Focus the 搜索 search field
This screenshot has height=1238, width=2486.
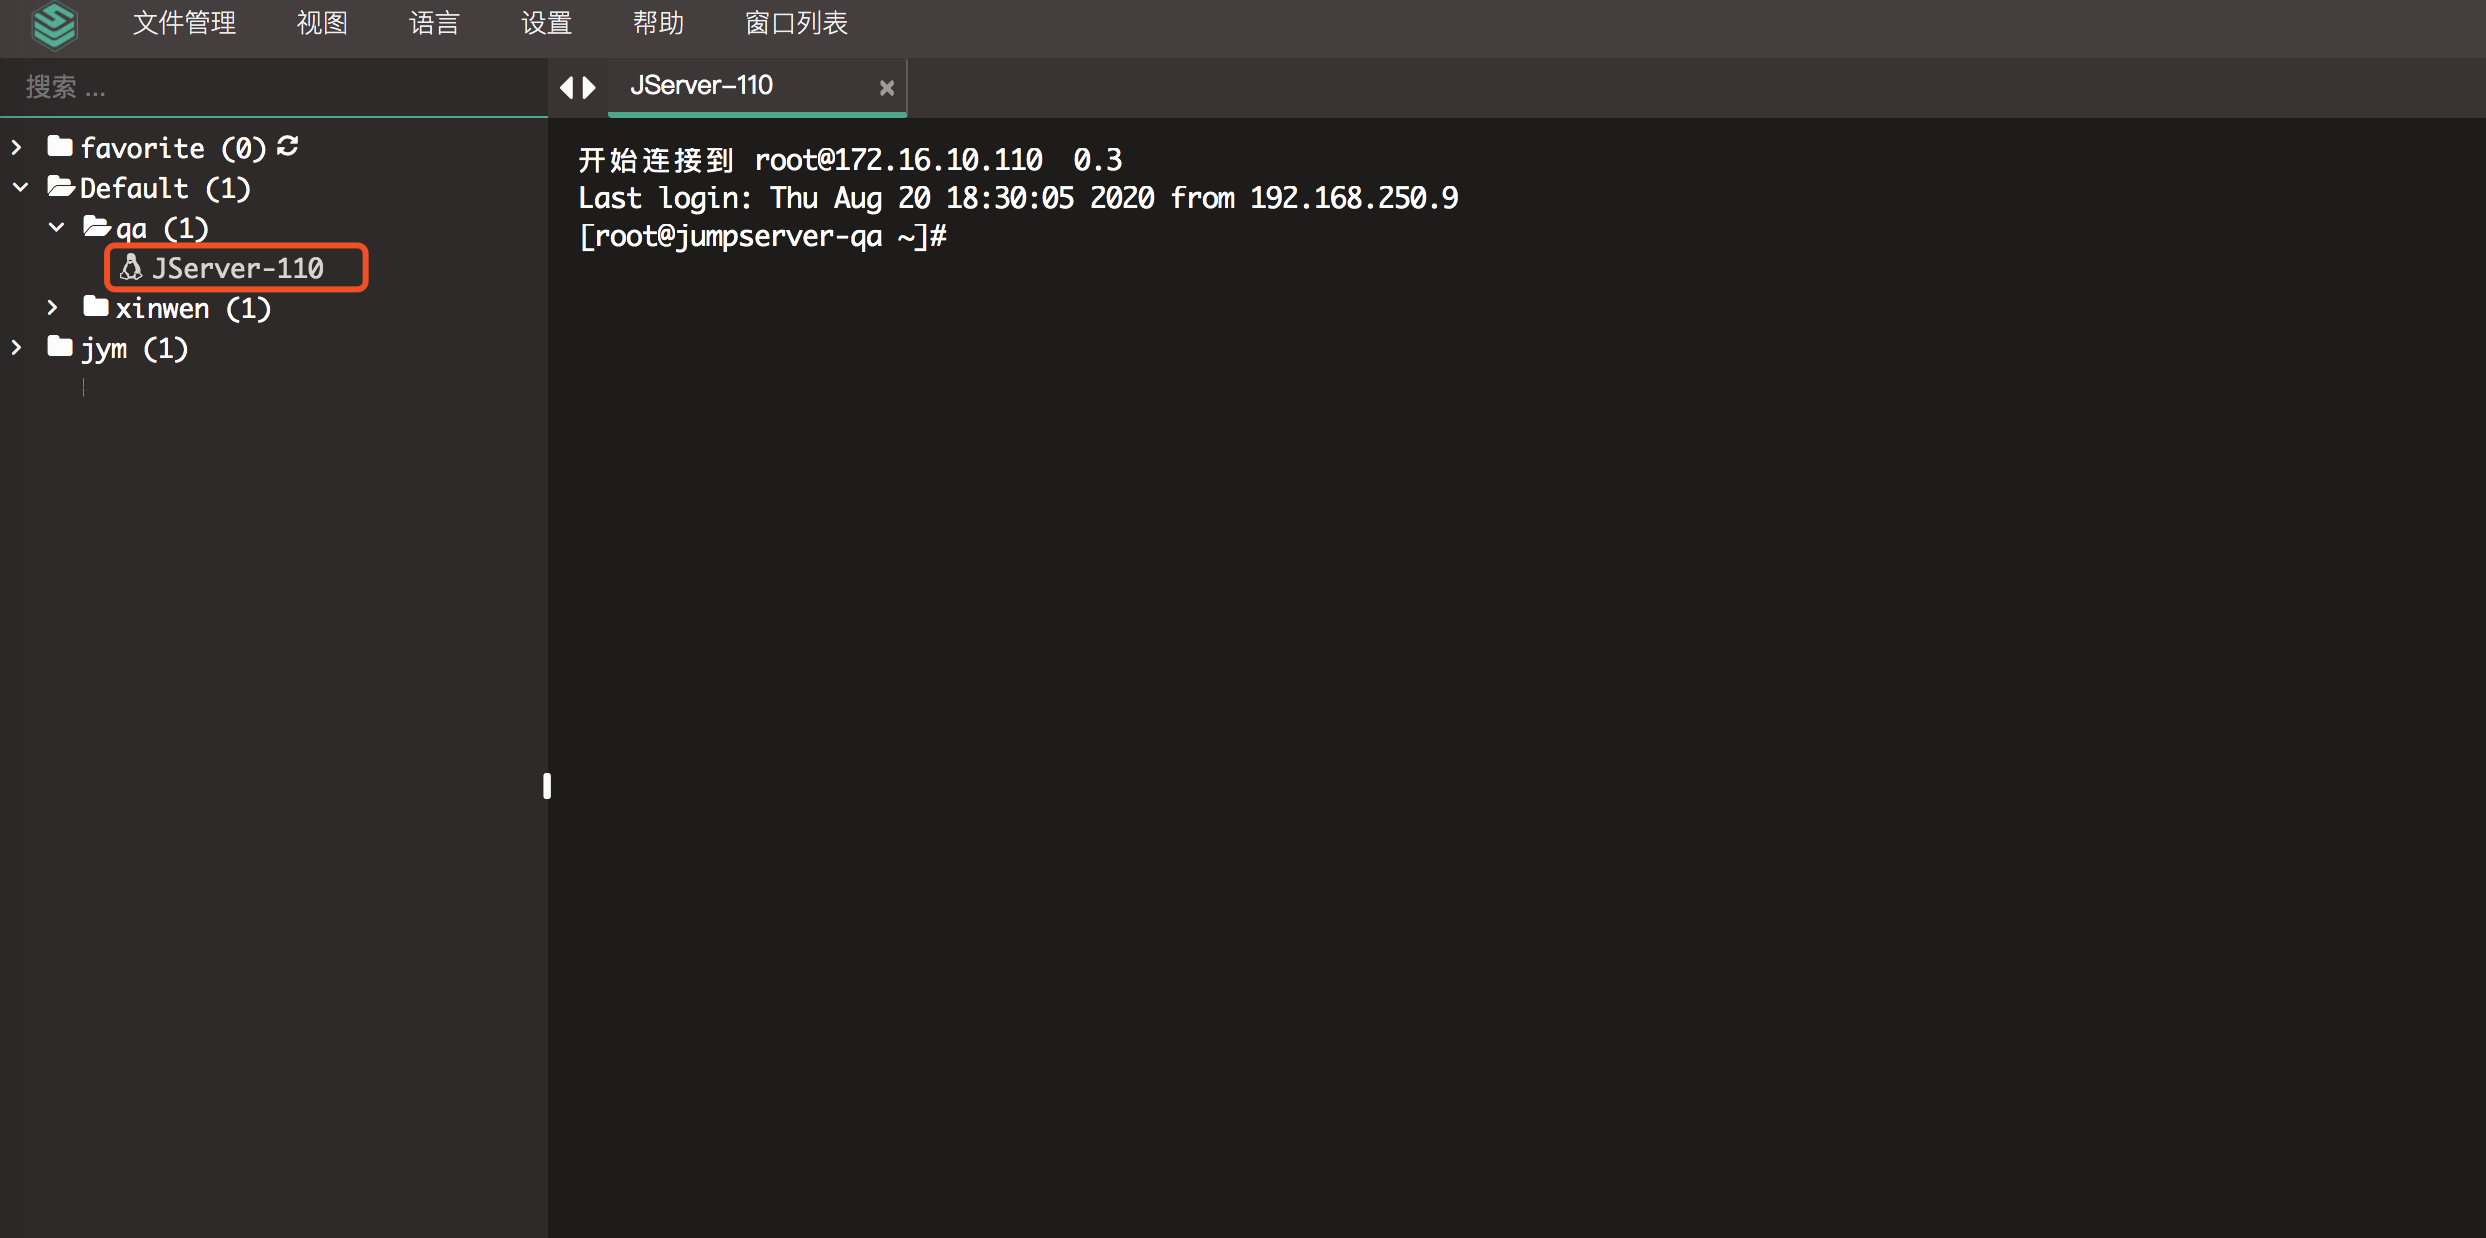click(274, 88)
